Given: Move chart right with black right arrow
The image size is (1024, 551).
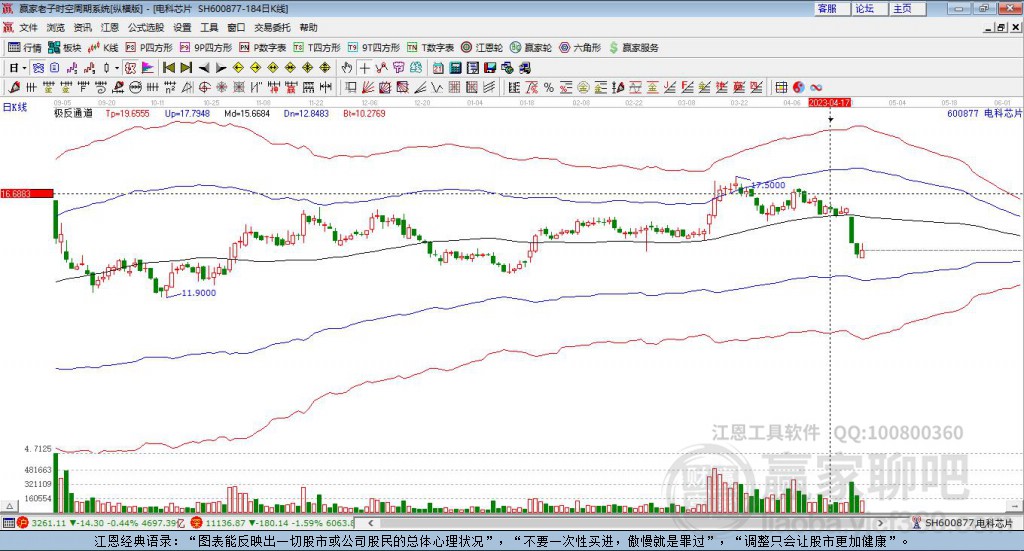Looking at the screenshot, I should point(221,68).
